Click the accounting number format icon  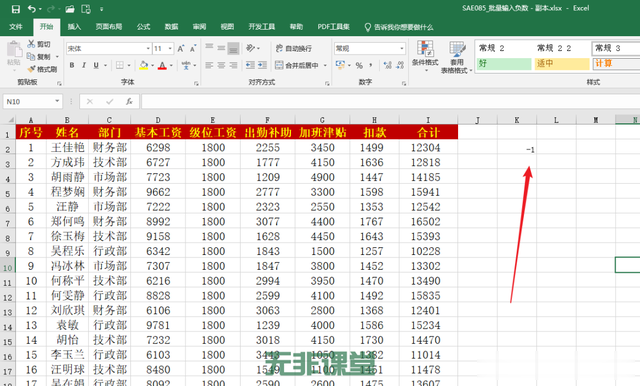(340, 65)
